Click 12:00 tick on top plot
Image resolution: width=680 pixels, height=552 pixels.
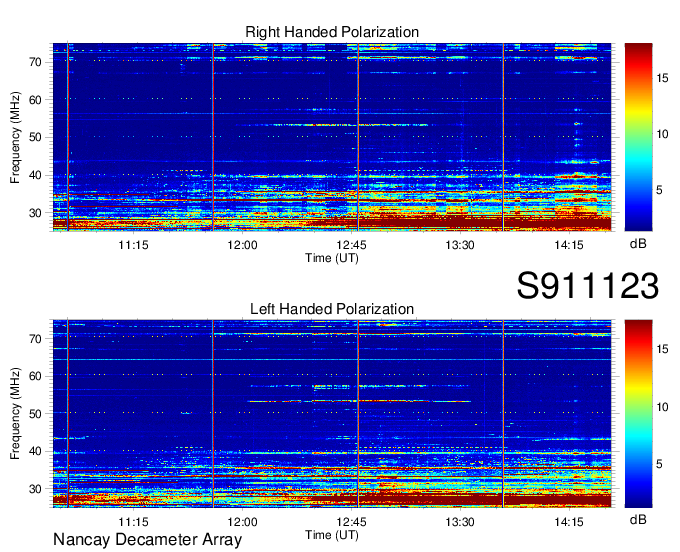point(242,245)
